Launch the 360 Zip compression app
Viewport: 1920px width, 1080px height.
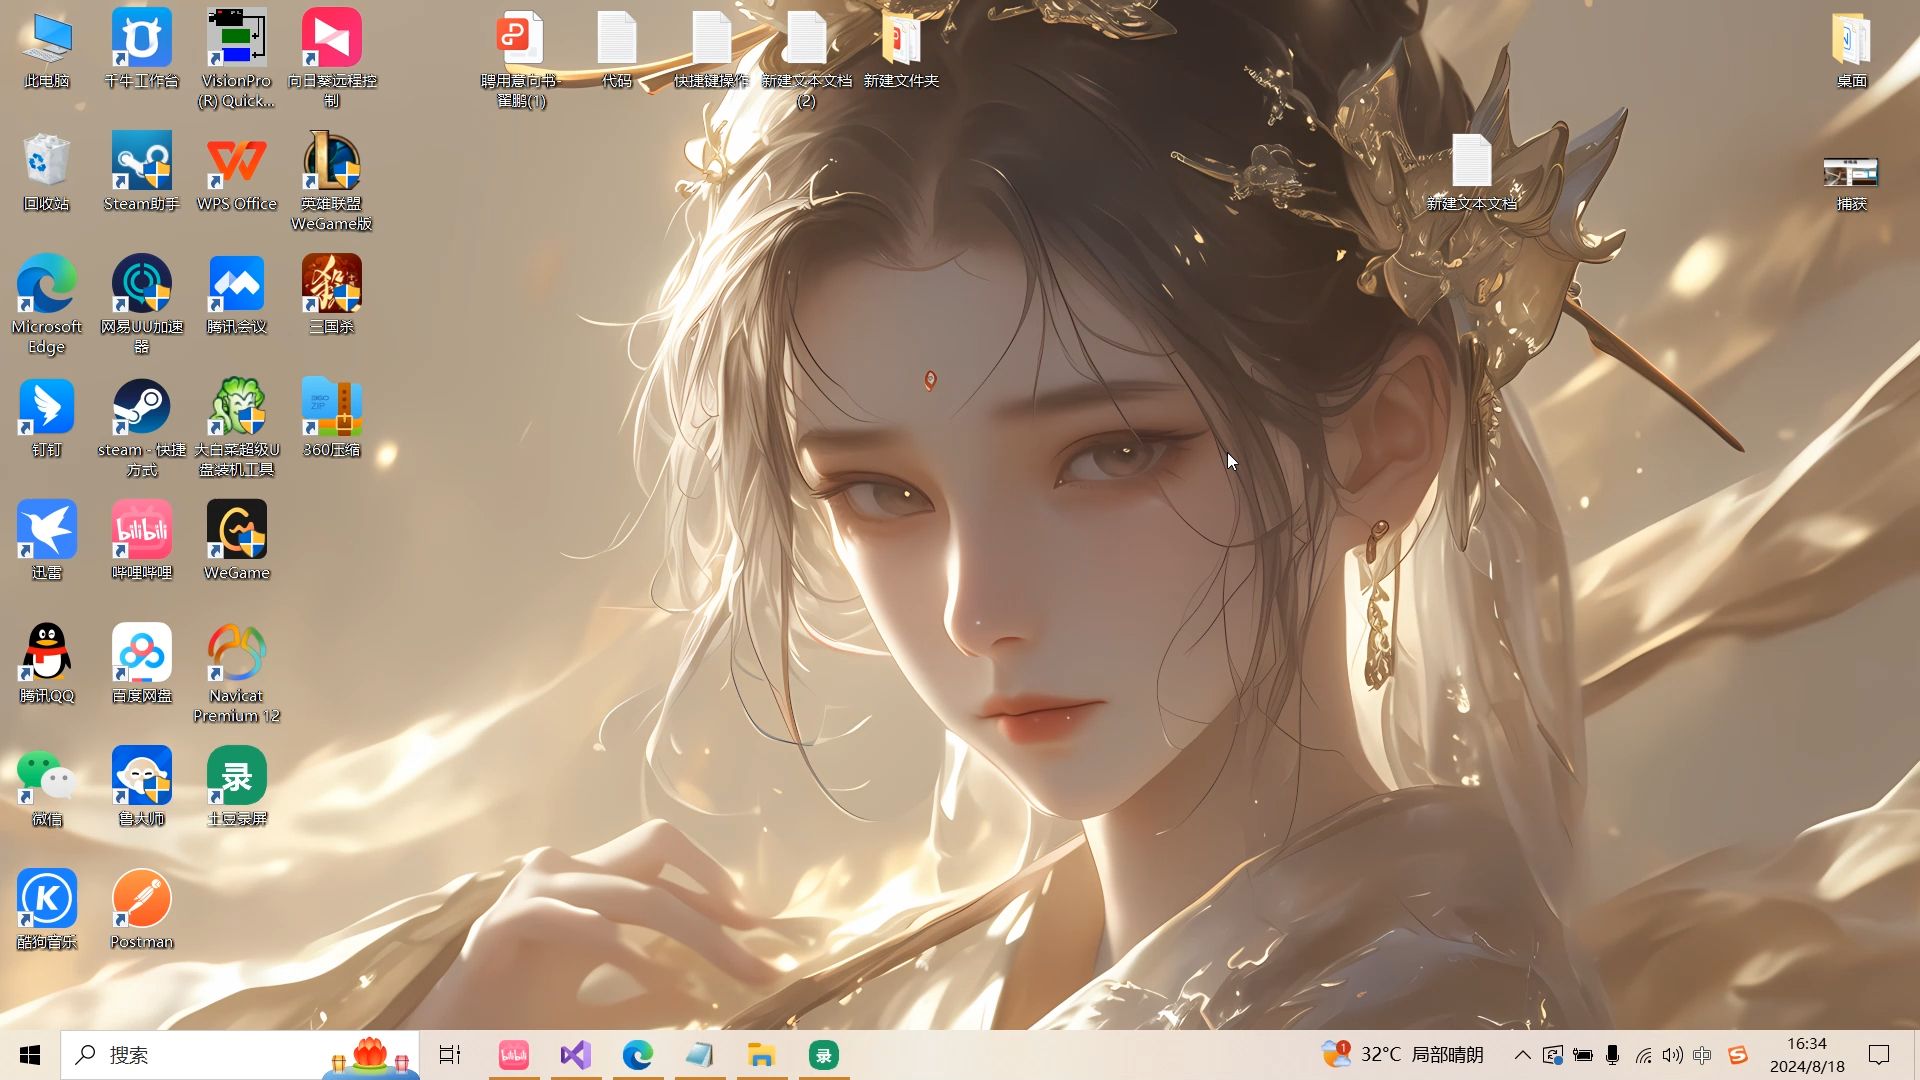(x=331, y=410)
